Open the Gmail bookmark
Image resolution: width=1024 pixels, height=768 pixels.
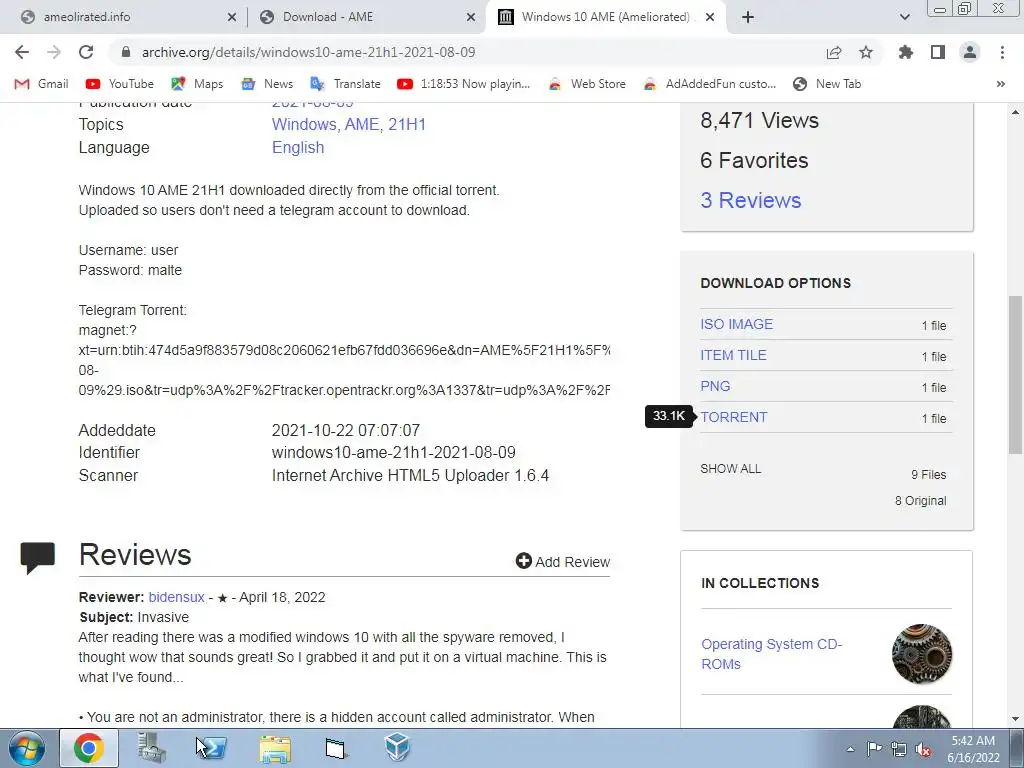[x=41, y=84]
